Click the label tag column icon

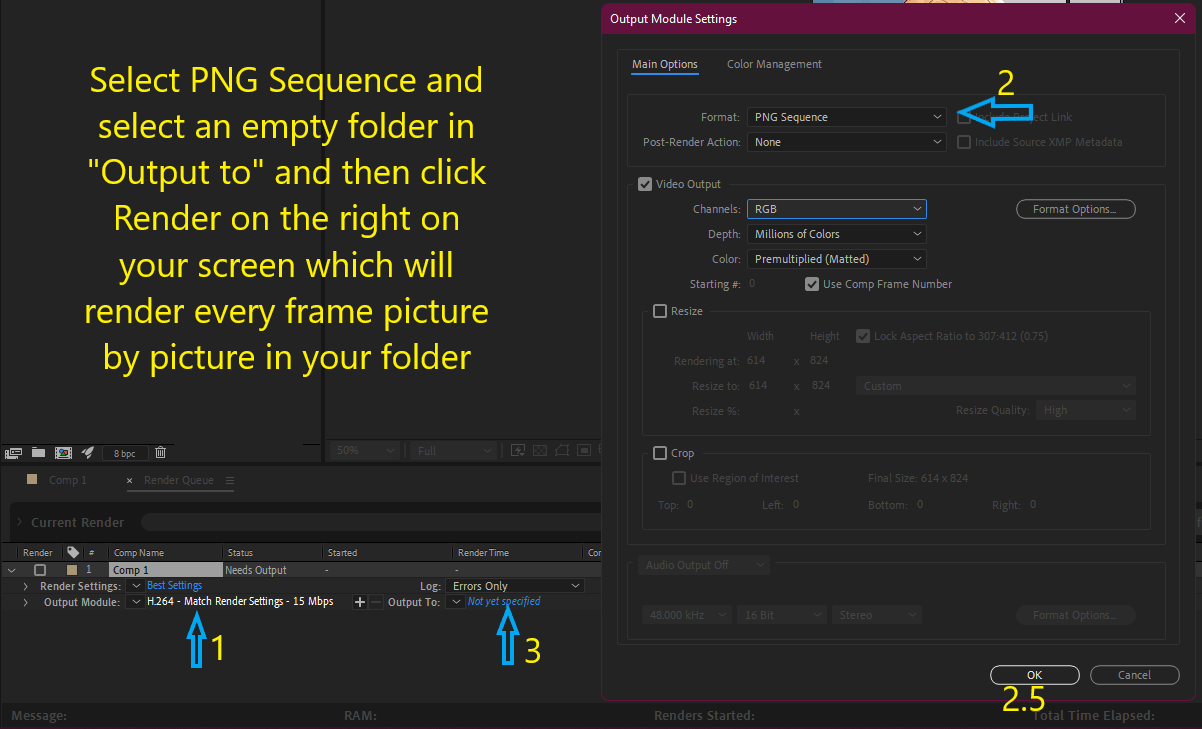(x=72, y=552)
